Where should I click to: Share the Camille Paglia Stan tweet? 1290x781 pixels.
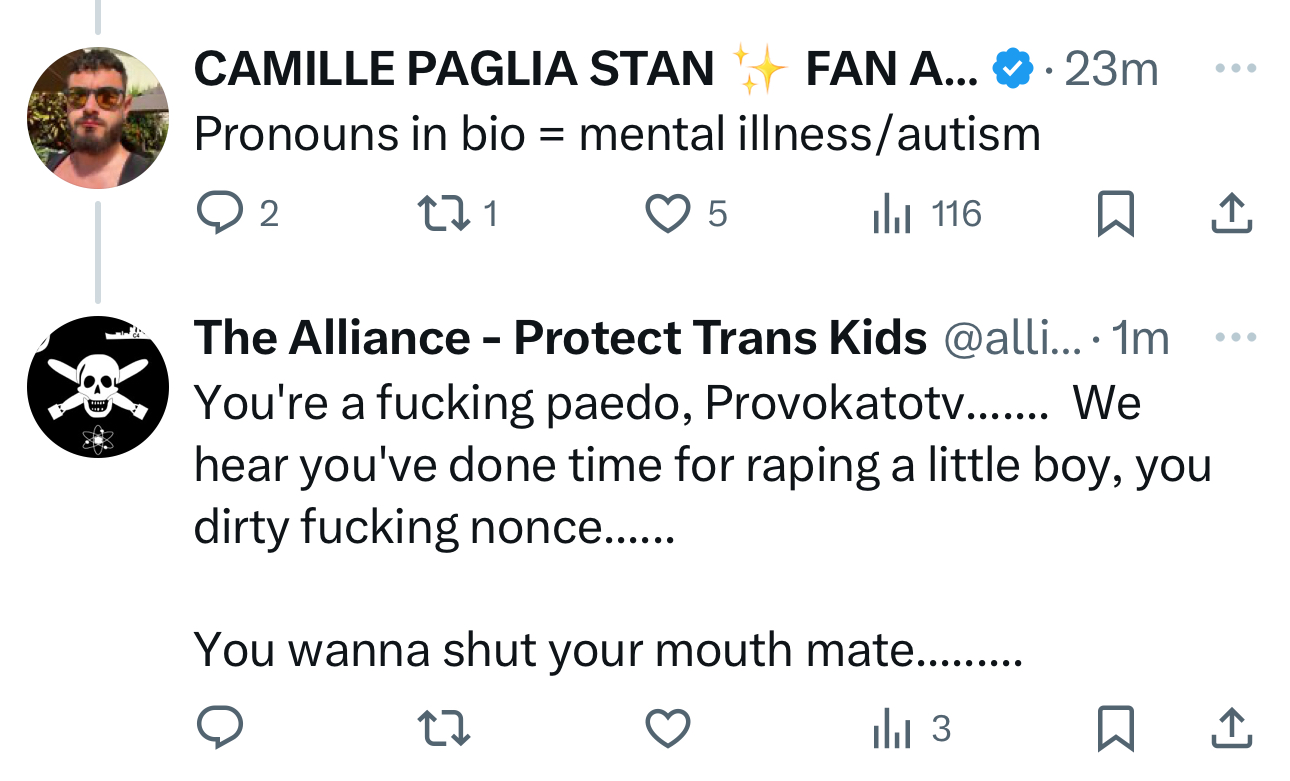1232,214
